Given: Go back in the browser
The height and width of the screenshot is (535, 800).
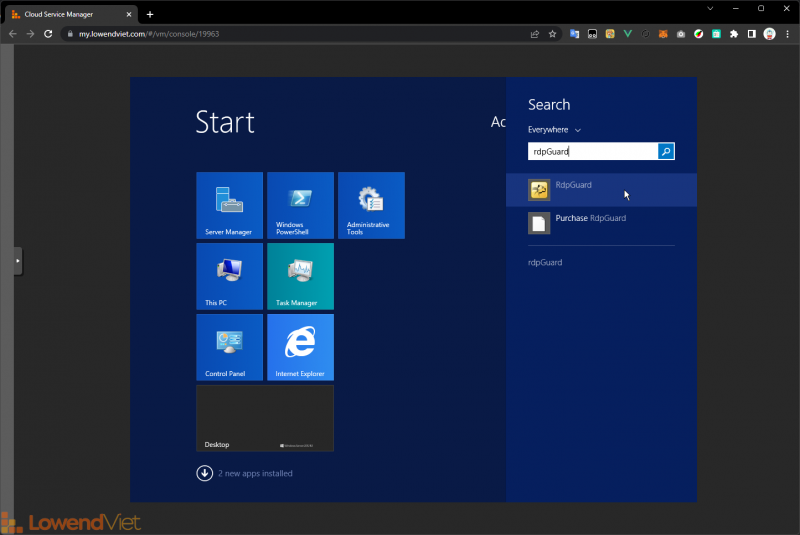Looking at the screenshot, I should pos(13,34).
